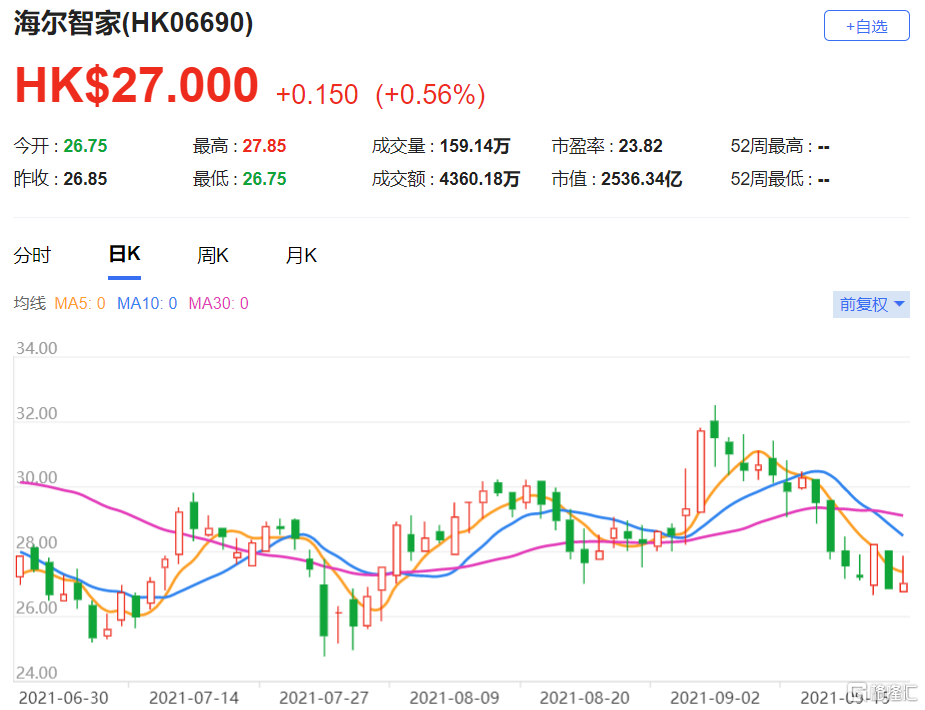
Task: Toggle the pink MA30 indicator label
Action: pos(218,304)
